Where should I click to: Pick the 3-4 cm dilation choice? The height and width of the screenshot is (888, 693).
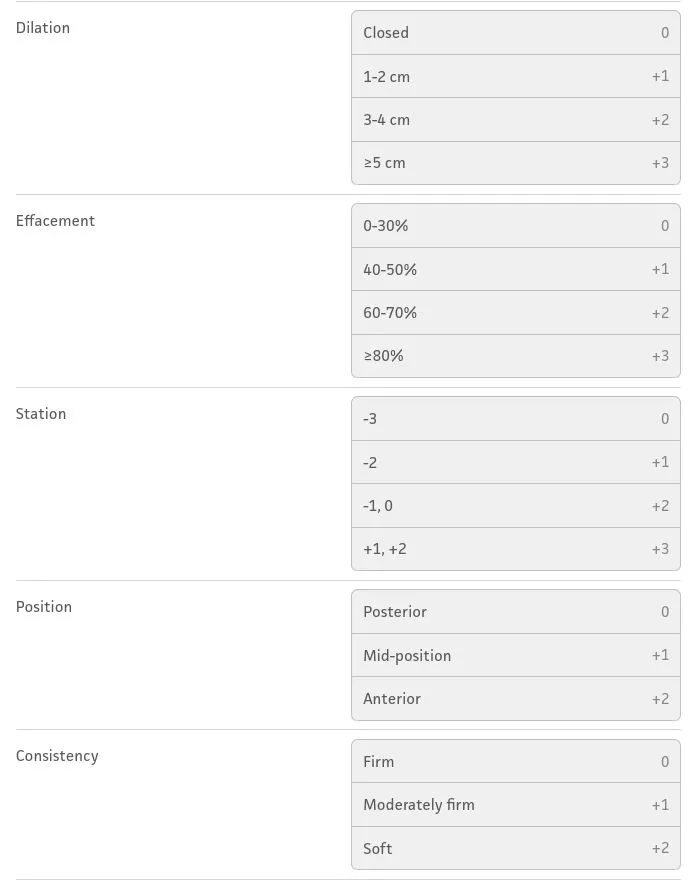click(515, 120)
